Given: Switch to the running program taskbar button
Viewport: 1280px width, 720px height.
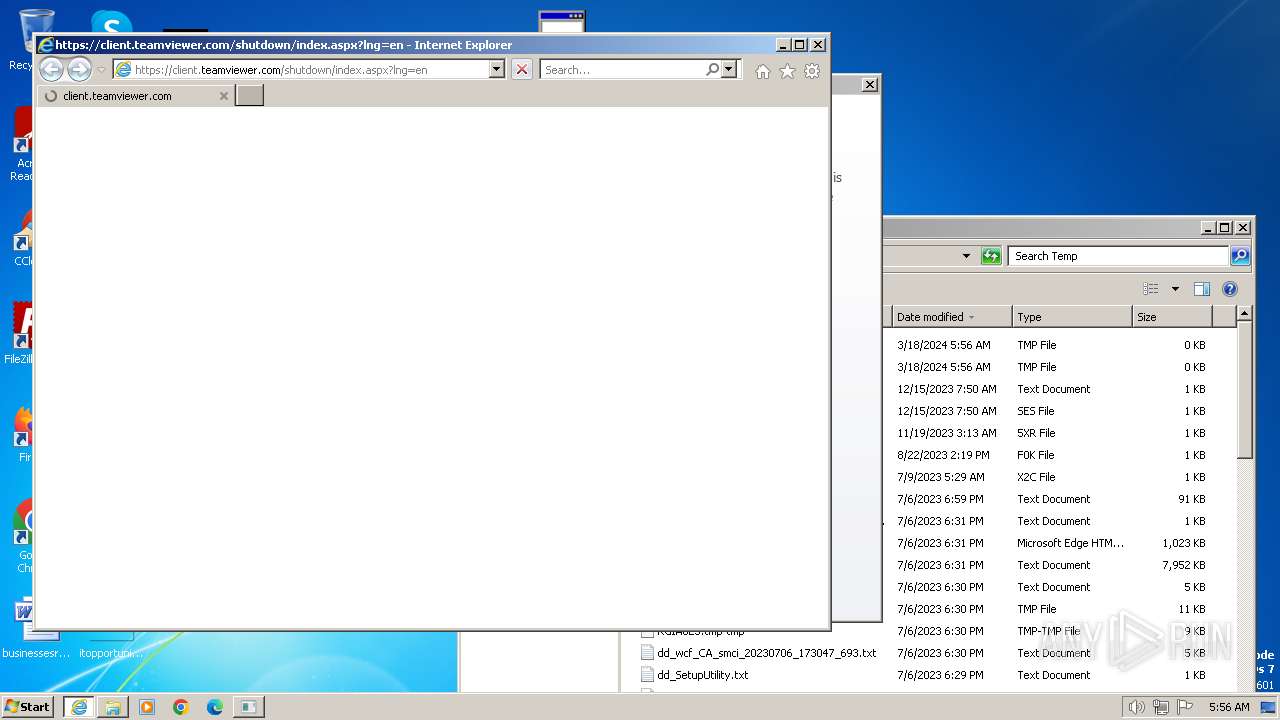Looking at the screenshot, I should point(249,706).
